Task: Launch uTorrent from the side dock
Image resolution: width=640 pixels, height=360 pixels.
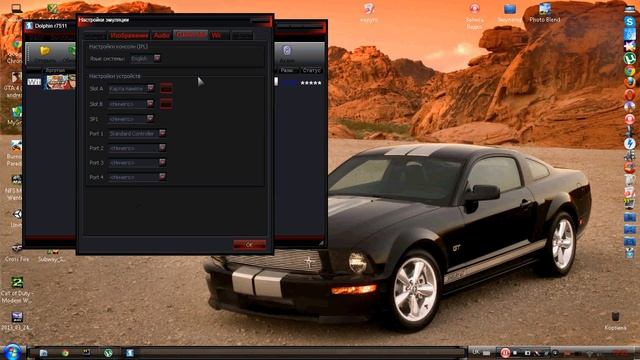Action: 630,58
